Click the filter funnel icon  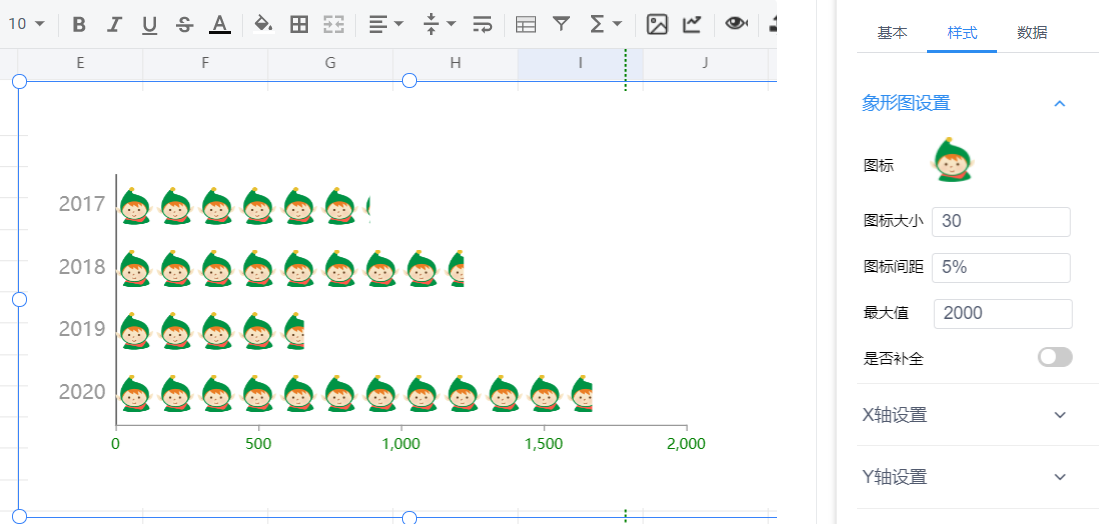pyautogui.click(x=561, y=25)
